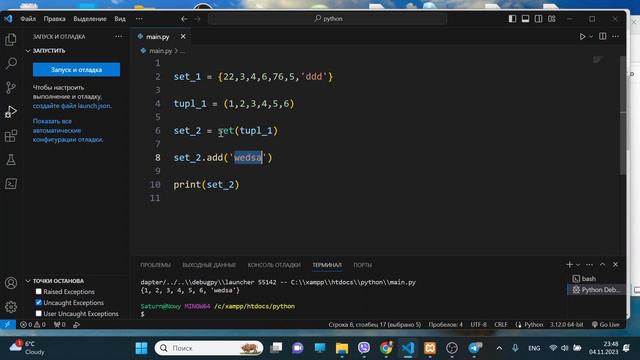This screenshot has width=640, height=360.
Task: Open Customize Layout icon
Action: 551,19
